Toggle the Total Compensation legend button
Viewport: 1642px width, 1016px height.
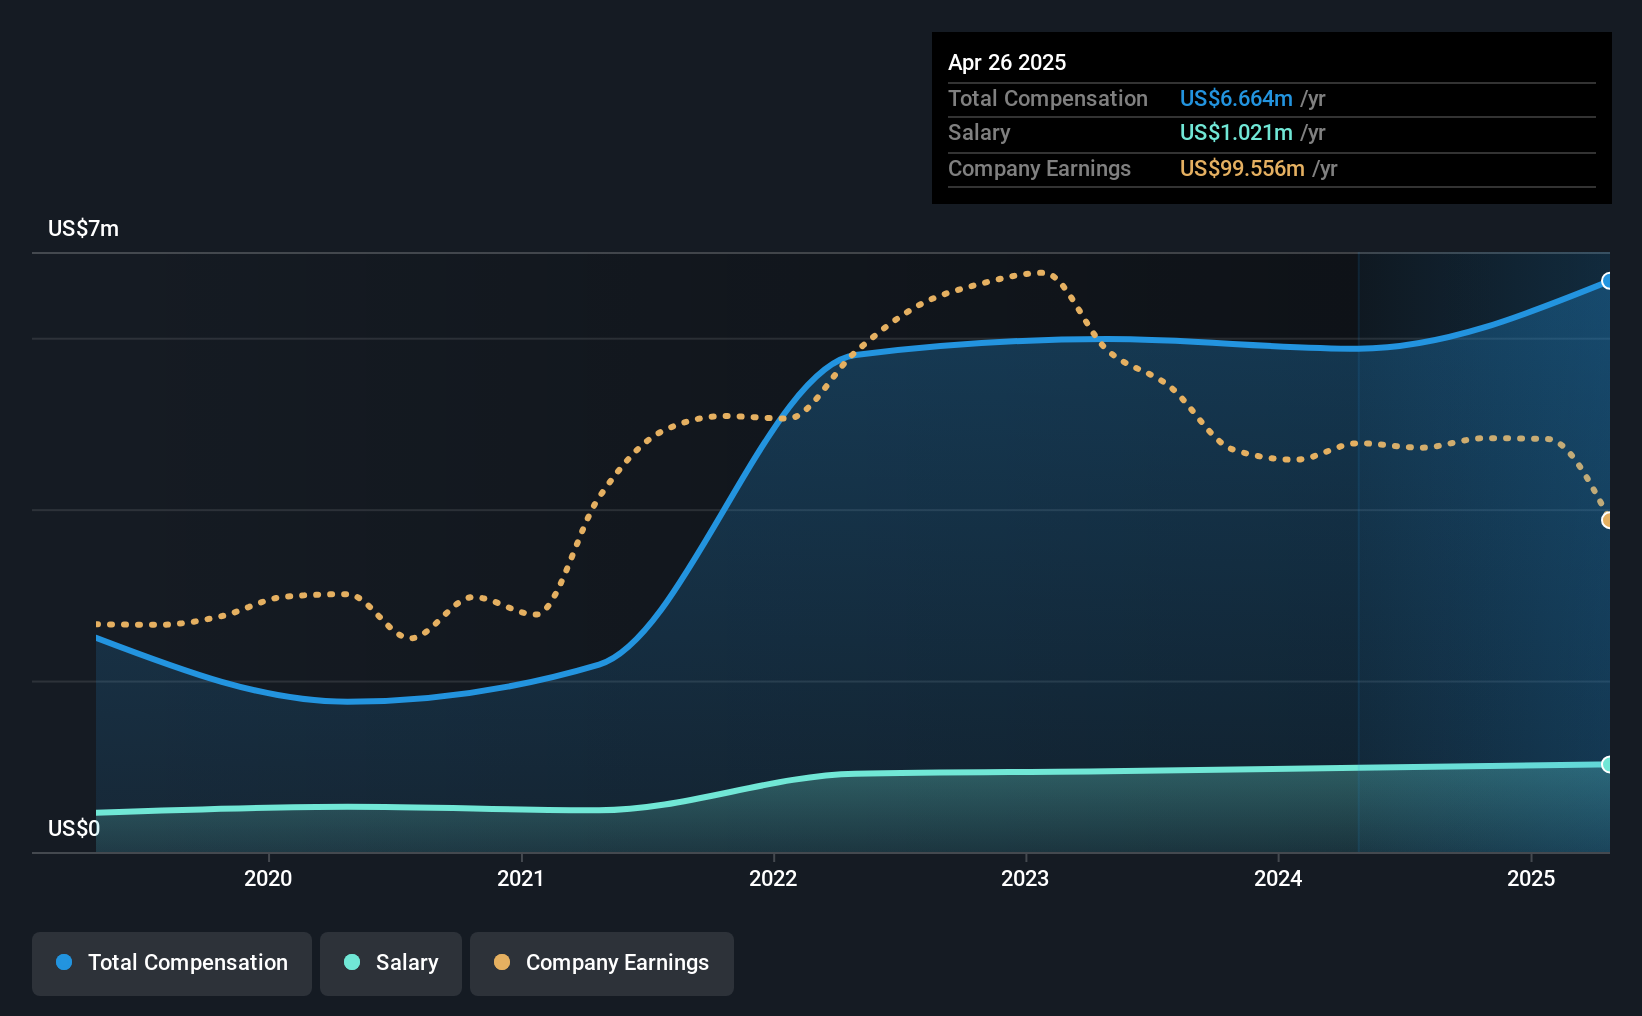172,963
